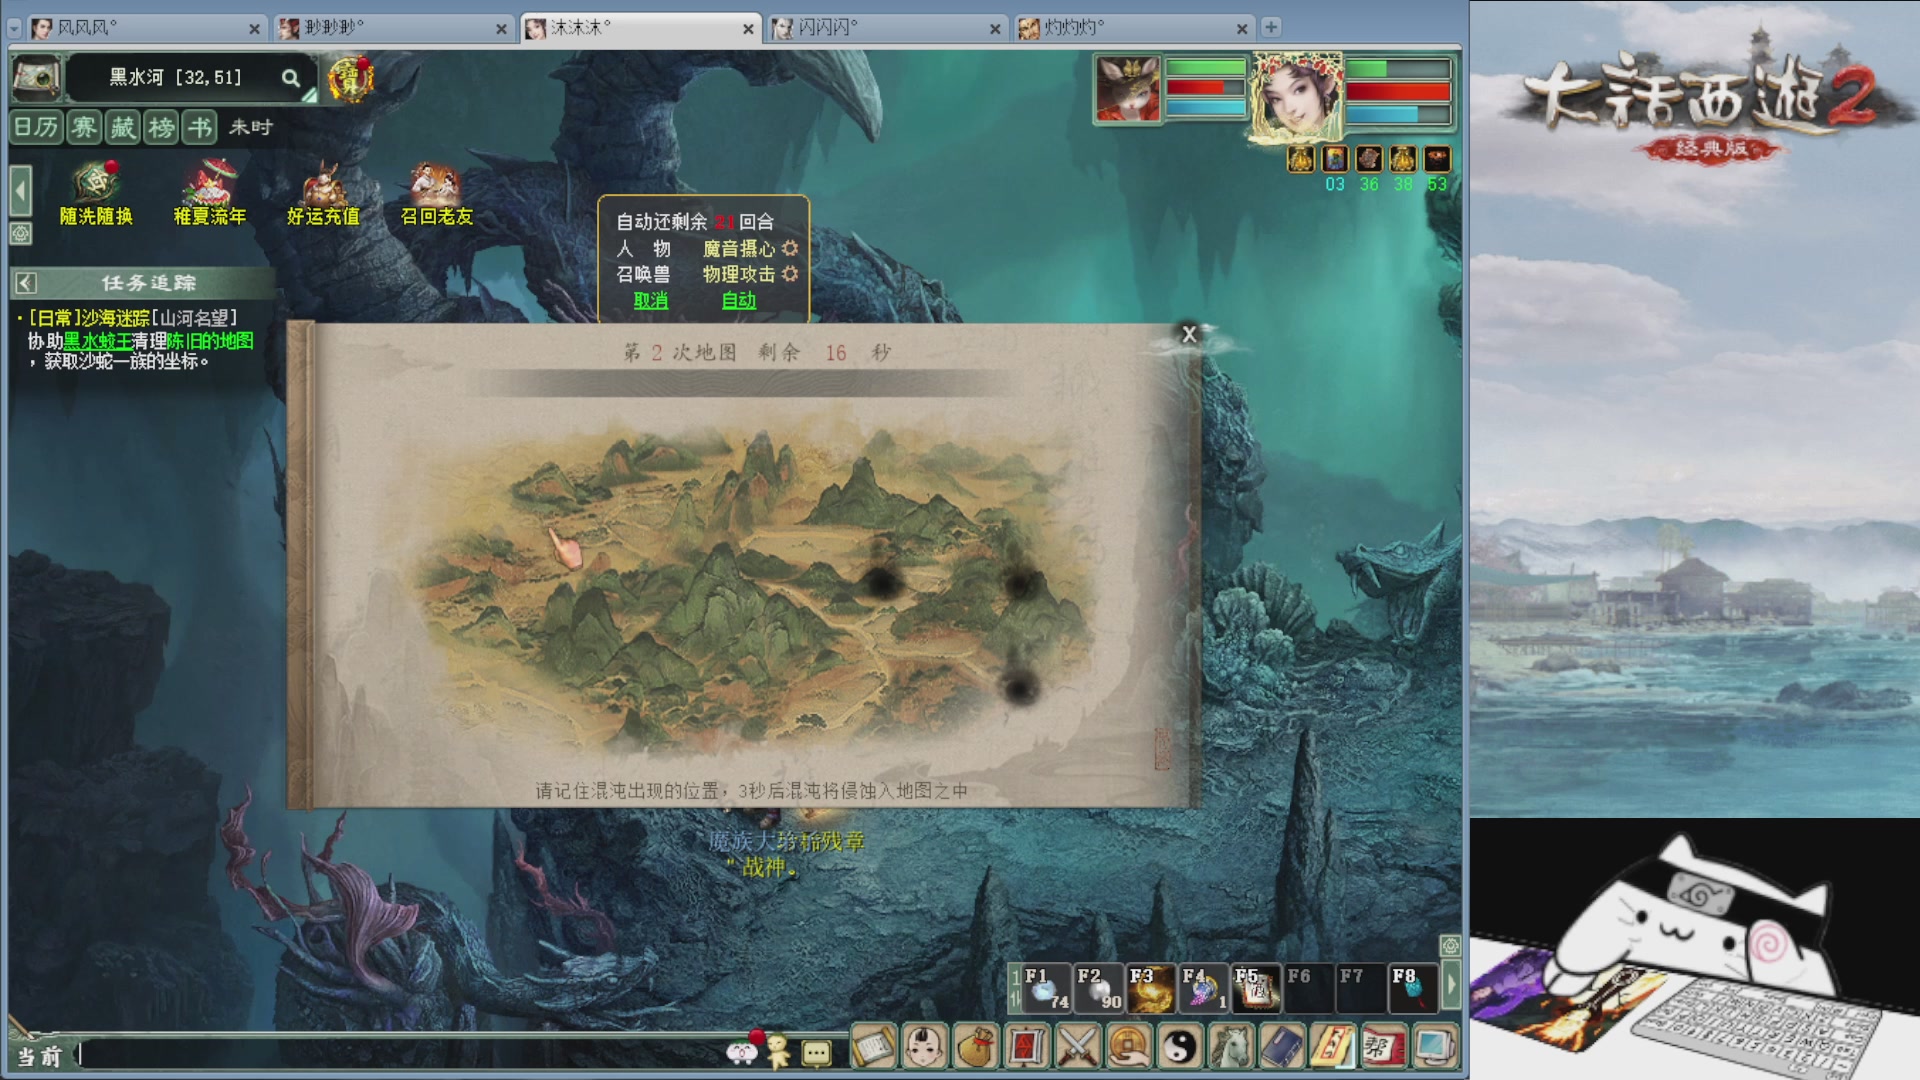Open the crossed swords combat icon

[x=1078, y=1047]
